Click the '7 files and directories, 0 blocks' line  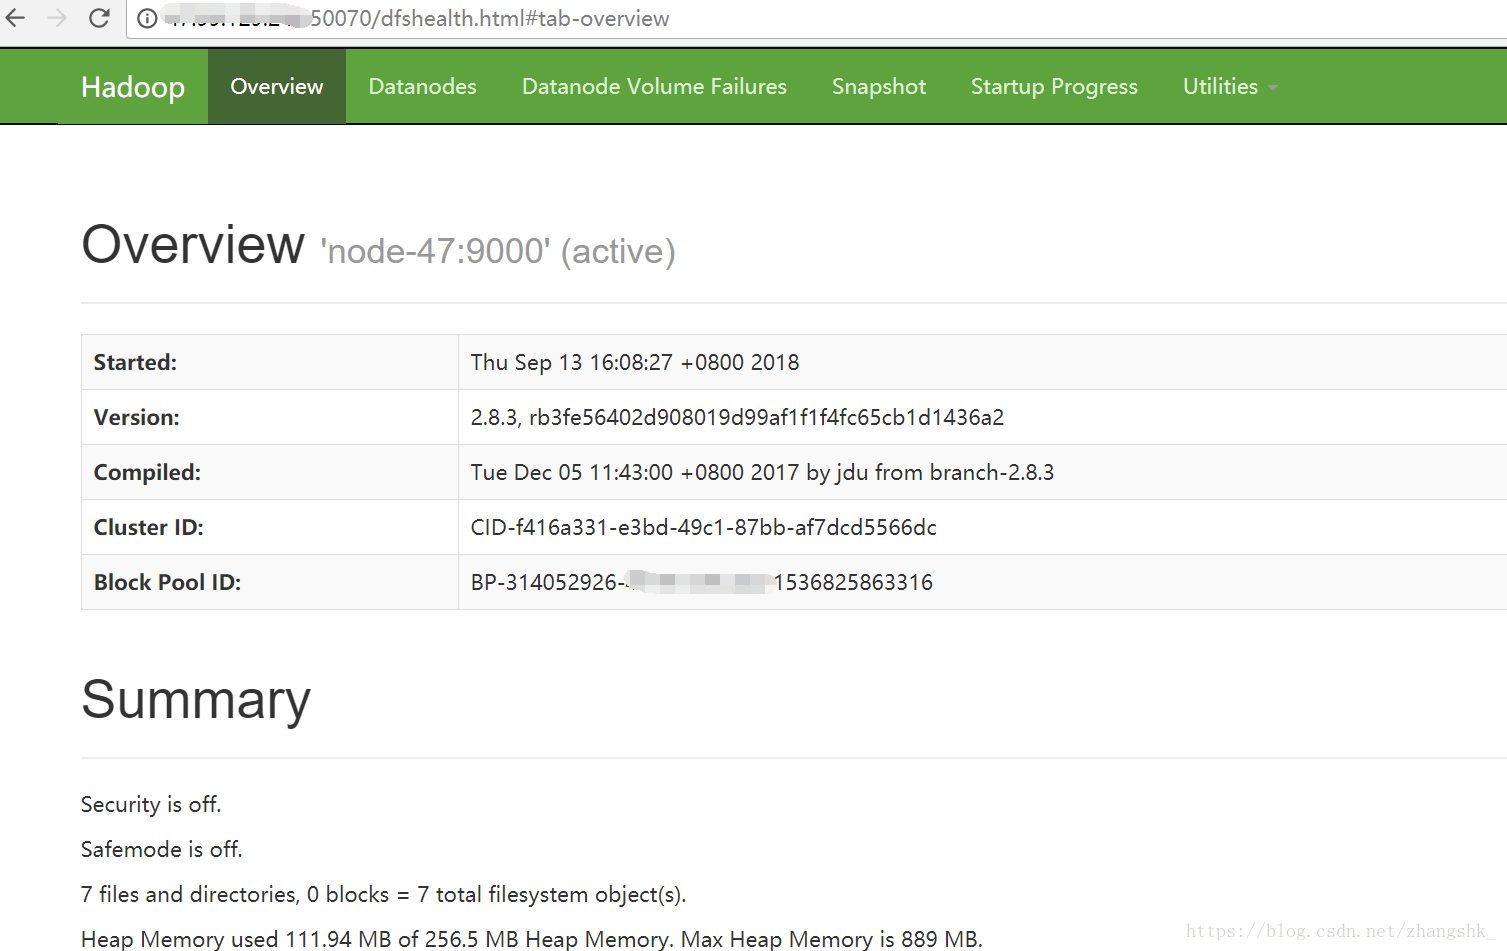[384, 894]
